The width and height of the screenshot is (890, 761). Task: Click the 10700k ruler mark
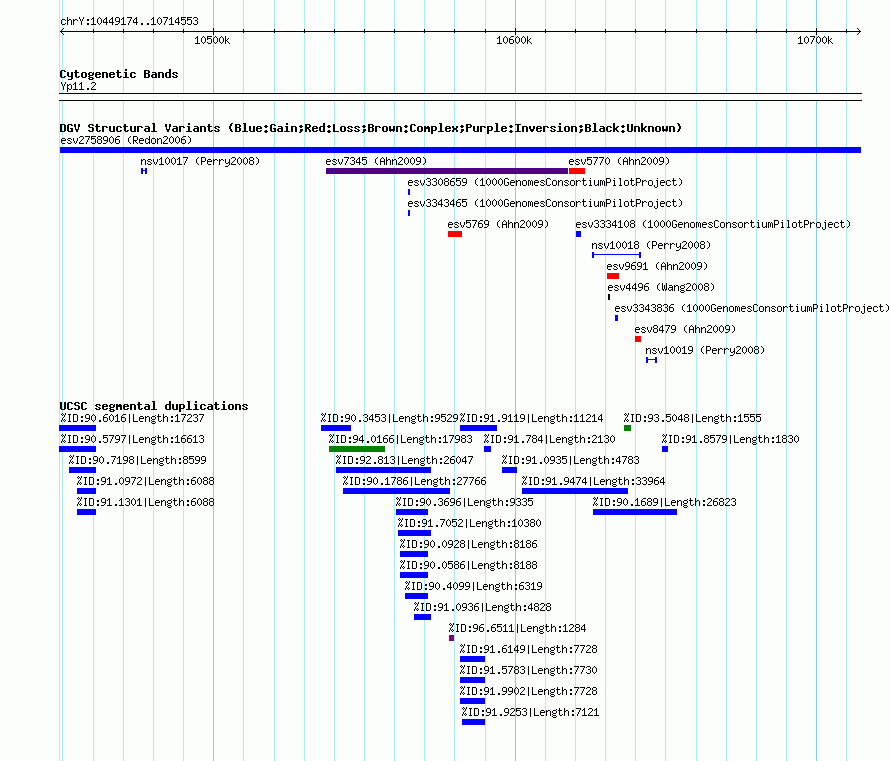click(815, 40)
